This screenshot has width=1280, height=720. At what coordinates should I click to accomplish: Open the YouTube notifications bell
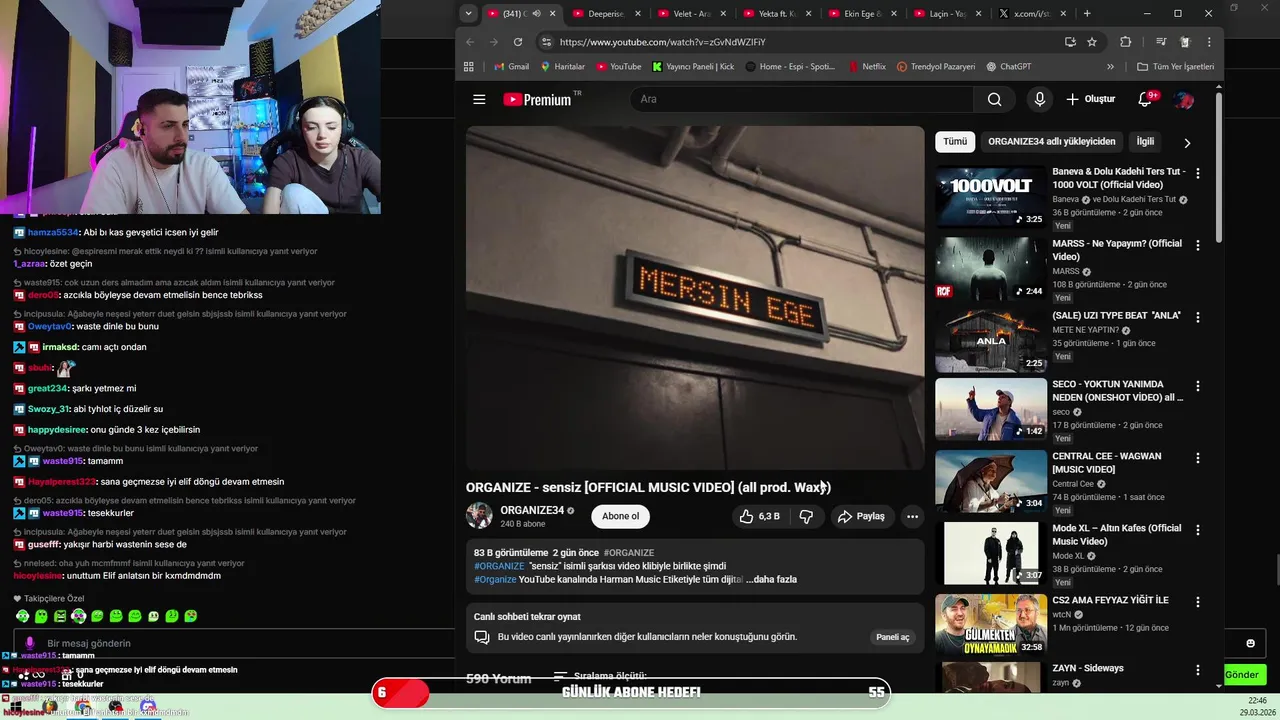pyautogui.click(x=1146, y=99)
